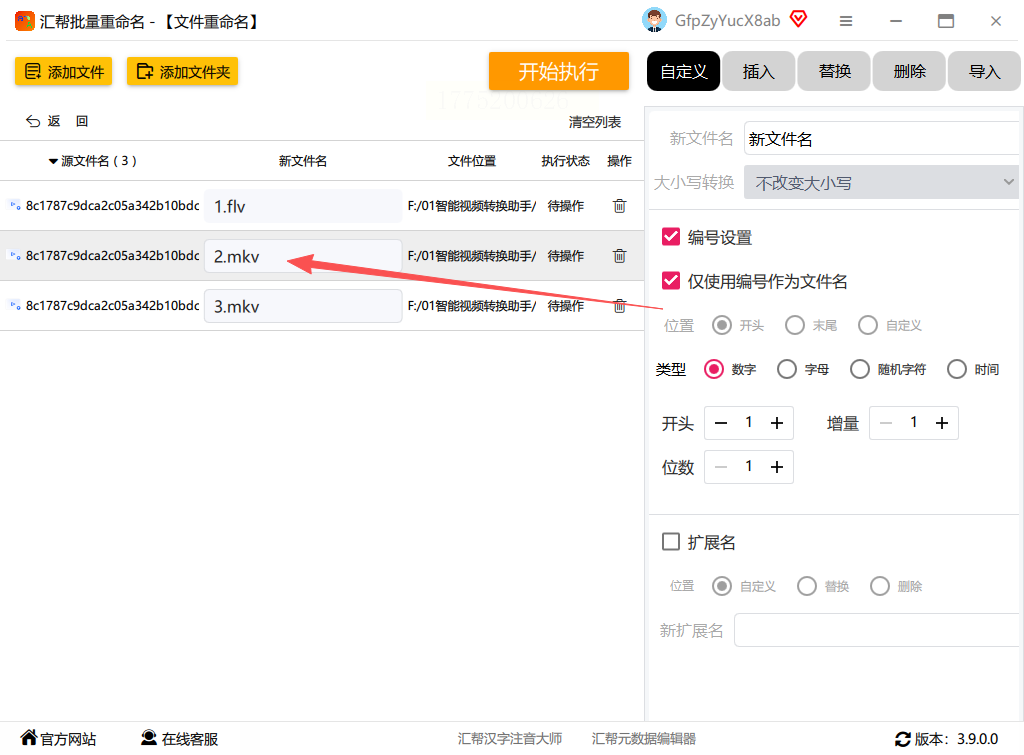Select extension 删除 radio button
Screen dimensions: 1024x755
coord(880,586)
